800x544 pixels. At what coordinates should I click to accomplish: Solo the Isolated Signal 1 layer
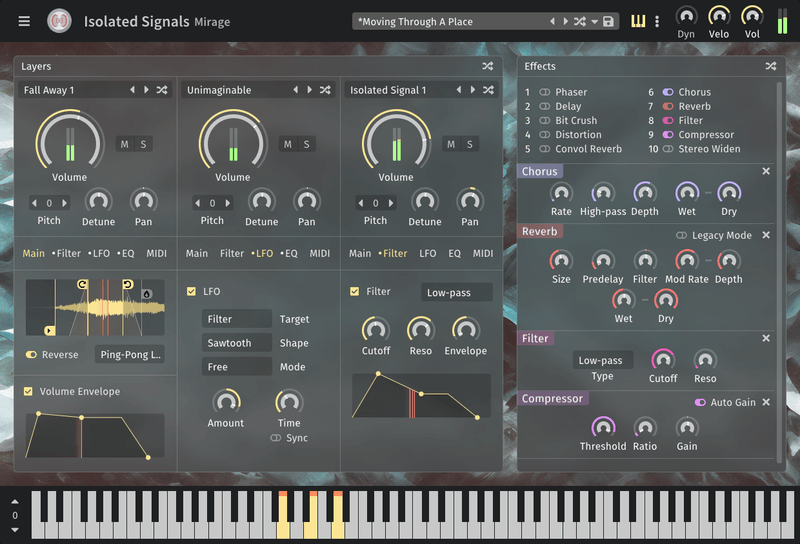469,144
